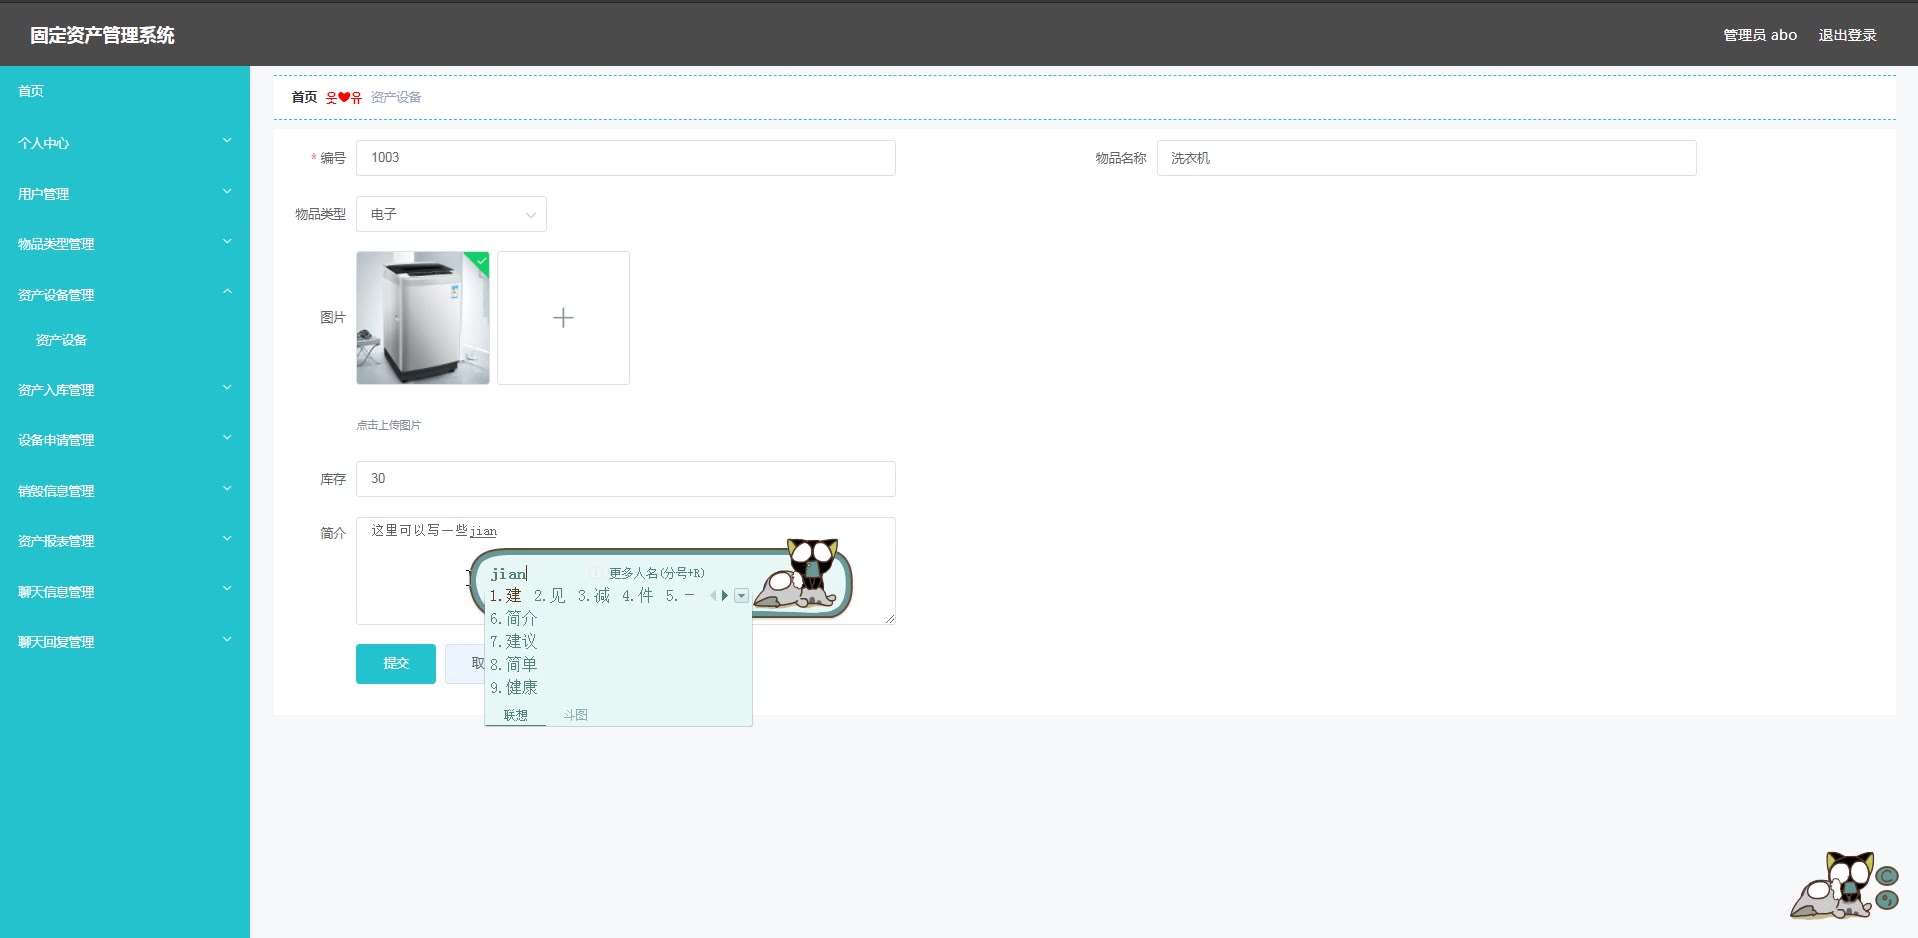Select IME candidate 2 见

tap(550, 596)
